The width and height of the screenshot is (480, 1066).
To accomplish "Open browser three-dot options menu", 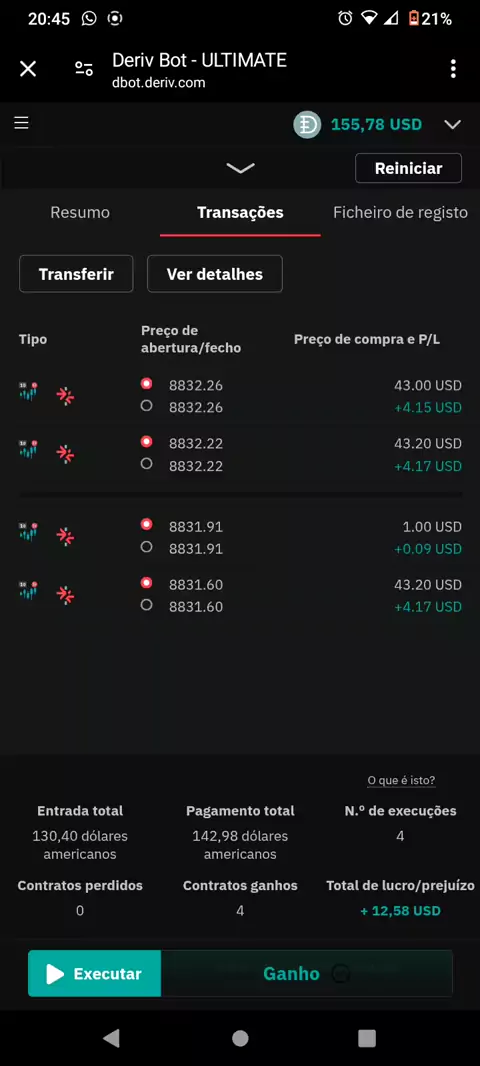I will 453,69.
